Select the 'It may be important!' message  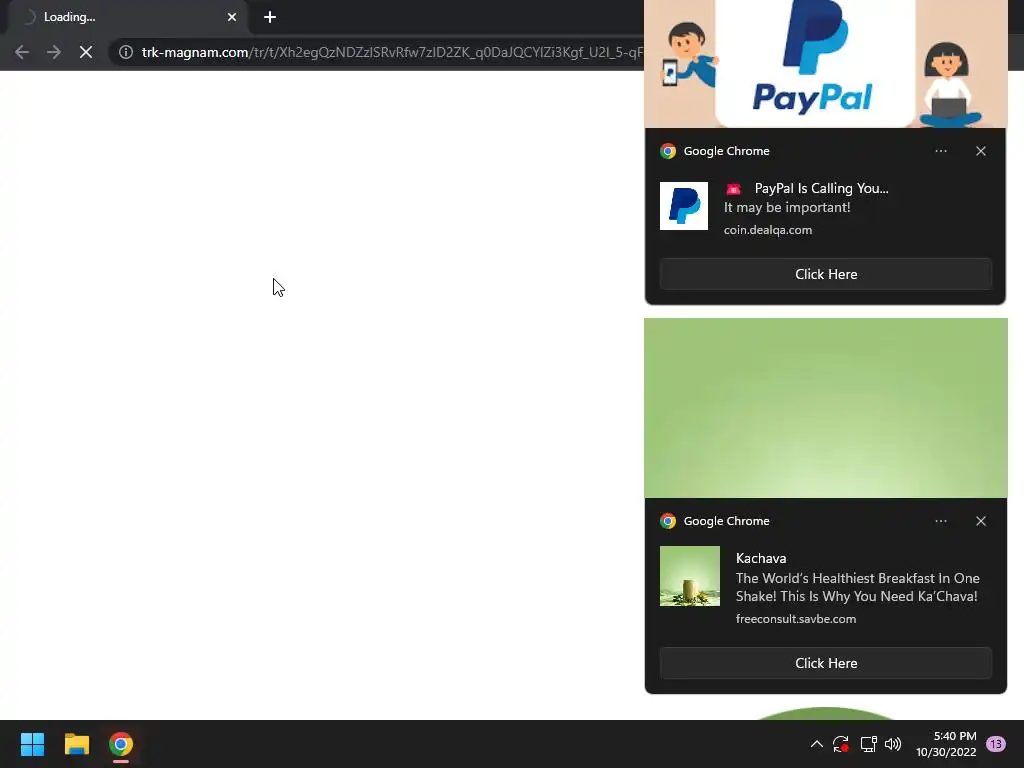pyautogui.click(x=787, y=208)
